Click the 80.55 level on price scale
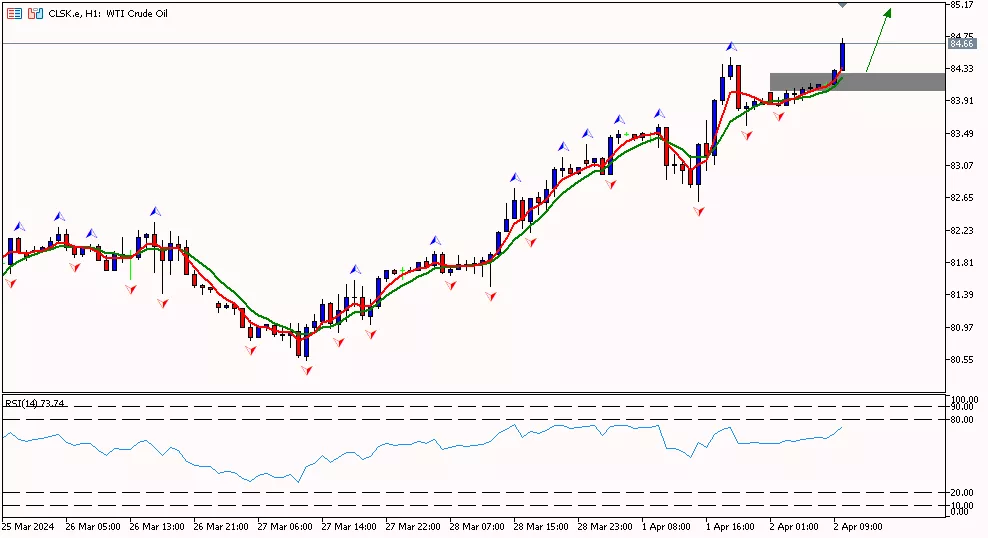 pyautogui.click(x=962, y=359)
